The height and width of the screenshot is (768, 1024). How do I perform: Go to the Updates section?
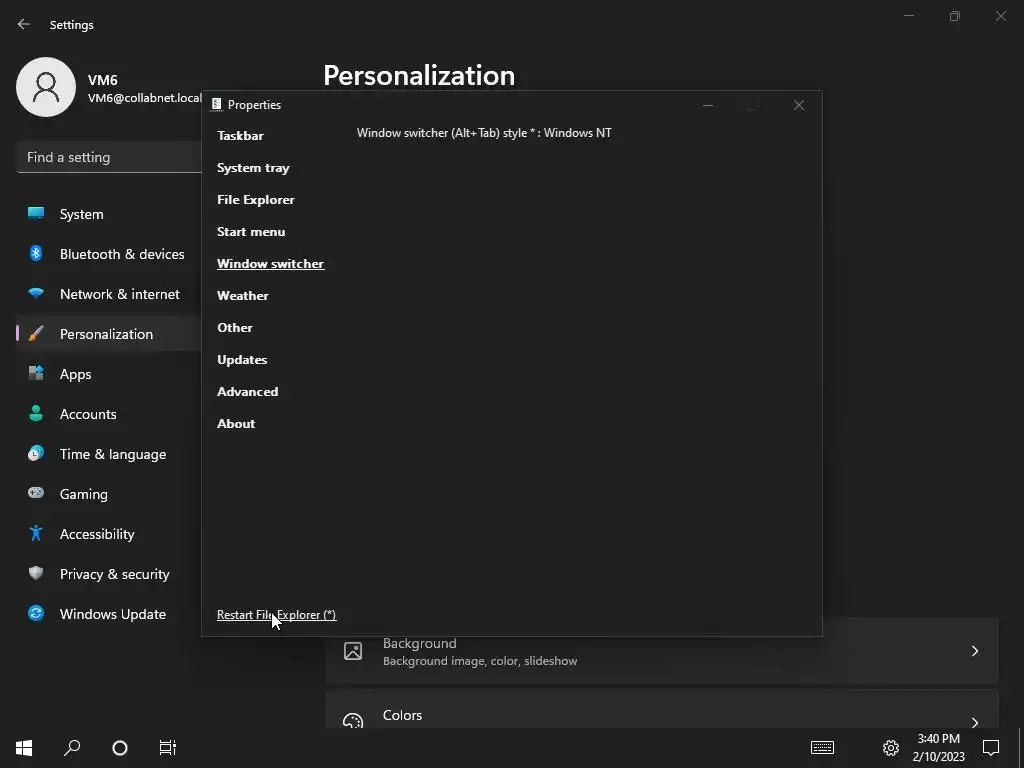pyautogui.click(x=242, y=360)
